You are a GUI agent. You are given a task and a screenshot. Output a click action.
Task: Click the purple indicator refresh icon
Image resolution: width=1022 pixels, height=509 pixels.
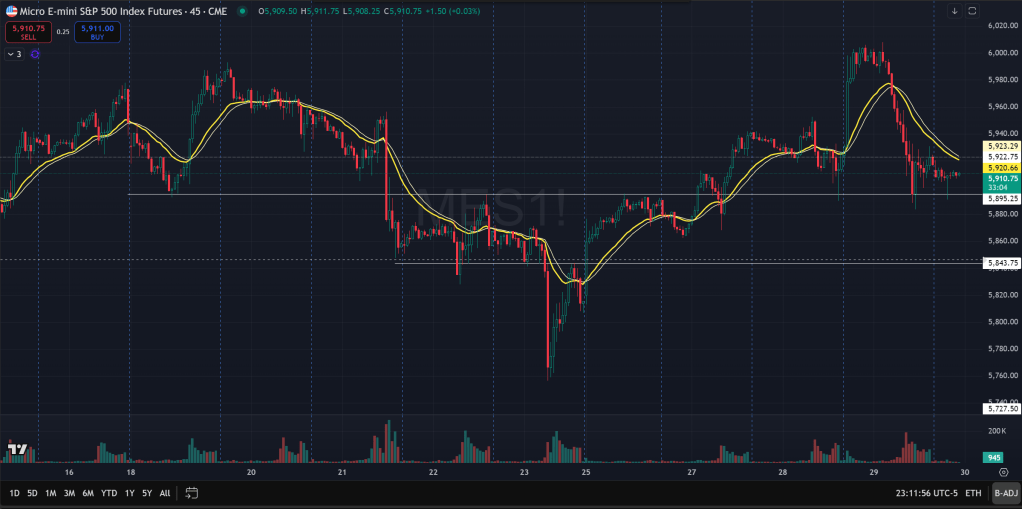pyautogui.click(x=35, y=54)
